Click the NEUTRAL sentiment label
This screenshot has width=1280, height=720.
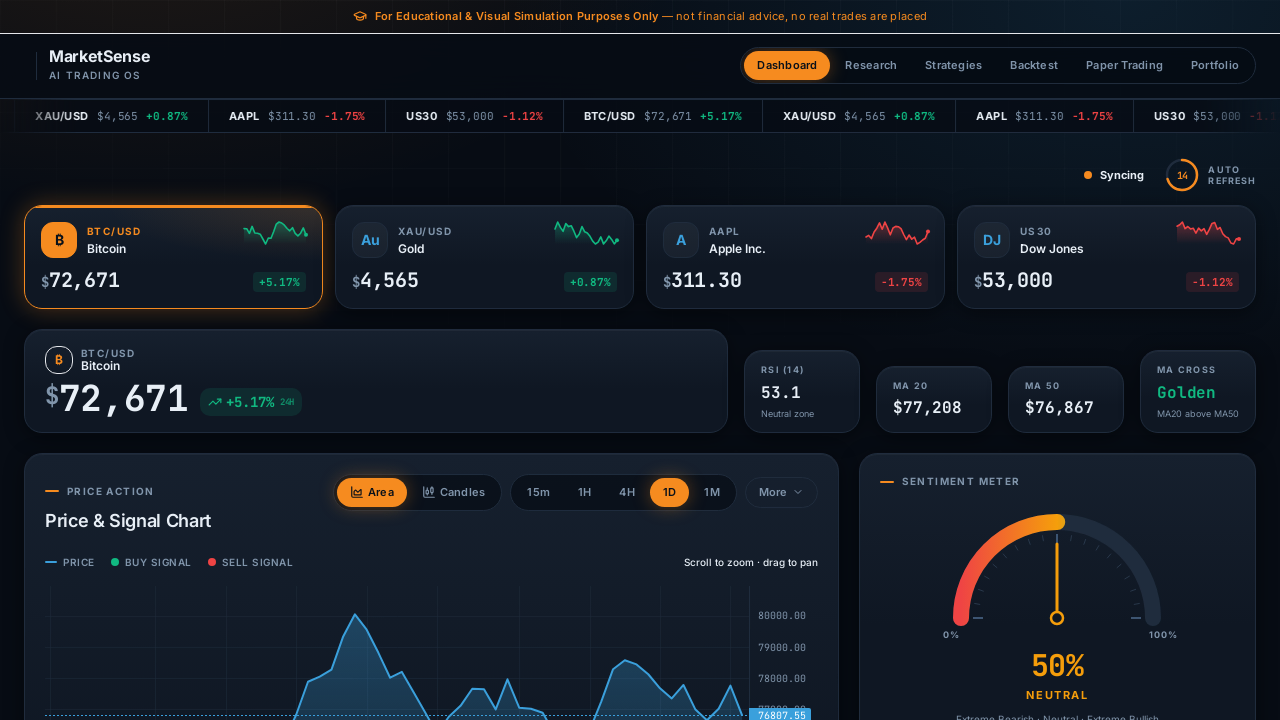pos(1057,695)
